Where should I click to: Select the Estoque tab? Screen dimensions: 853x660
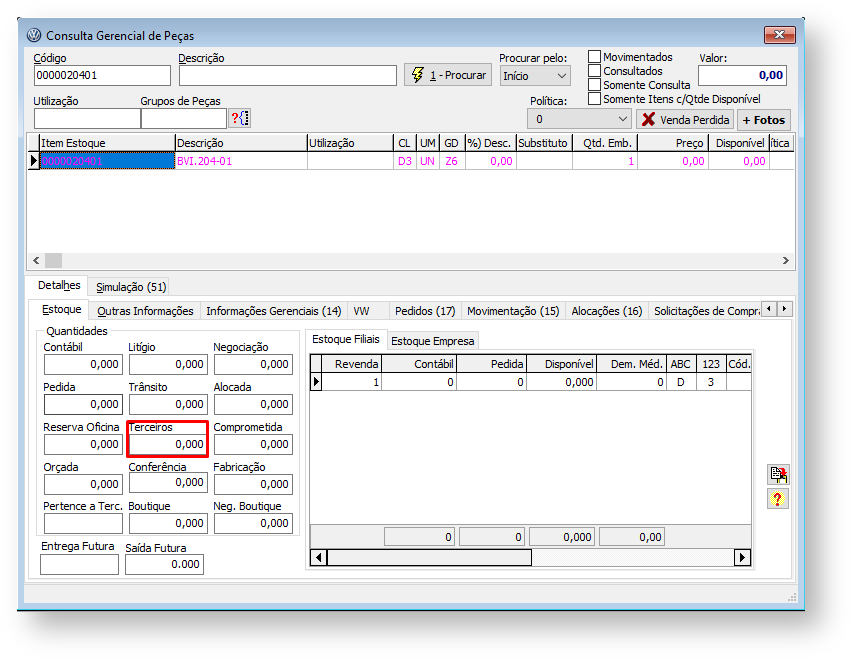61,309
